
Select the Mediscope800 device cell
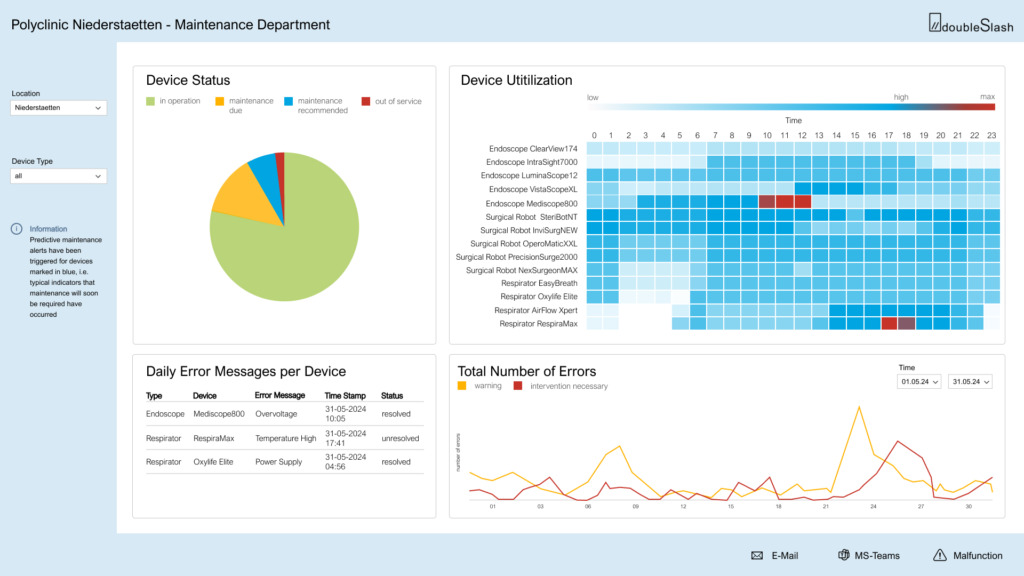click(x=219, y=414)
